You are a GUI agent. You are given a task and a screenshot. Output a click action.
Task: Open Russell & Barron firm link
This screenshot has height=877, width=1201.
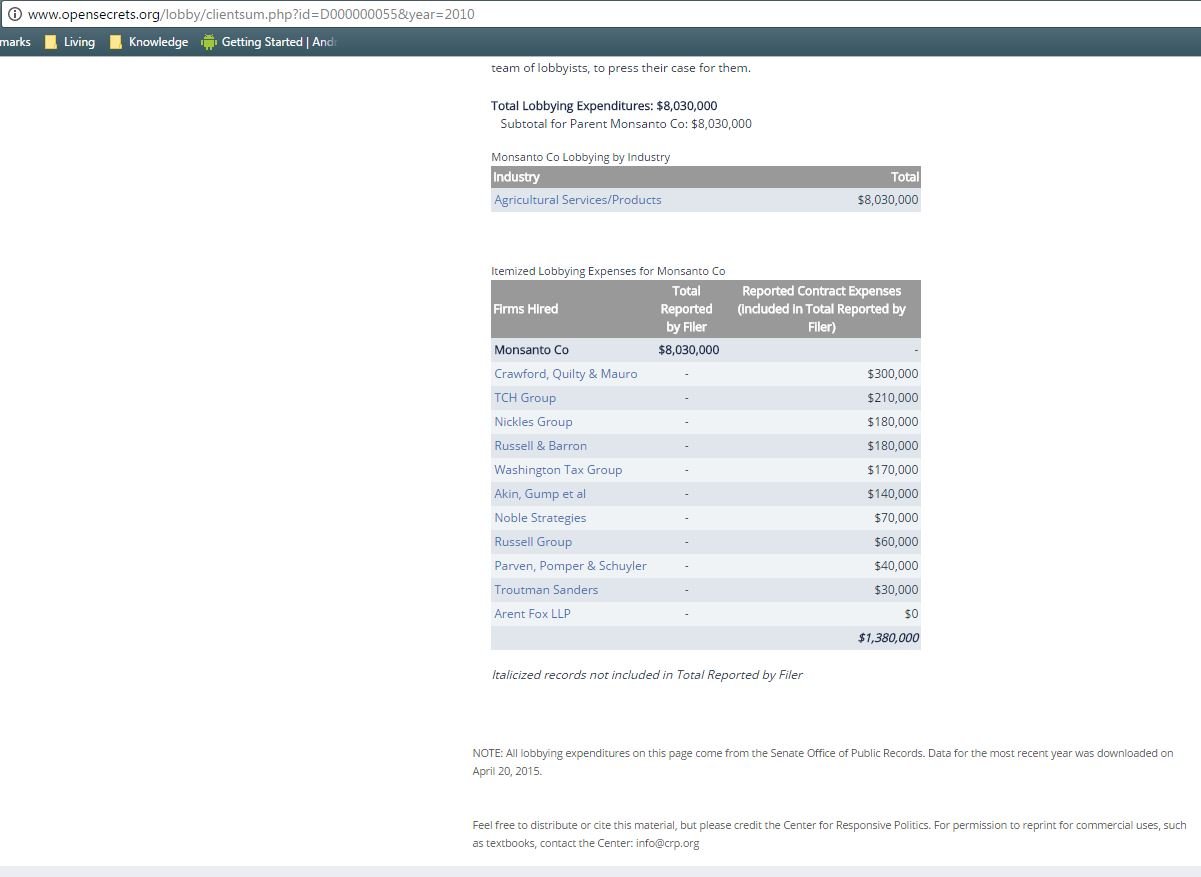pyautogui.click(x=540, y=446)
